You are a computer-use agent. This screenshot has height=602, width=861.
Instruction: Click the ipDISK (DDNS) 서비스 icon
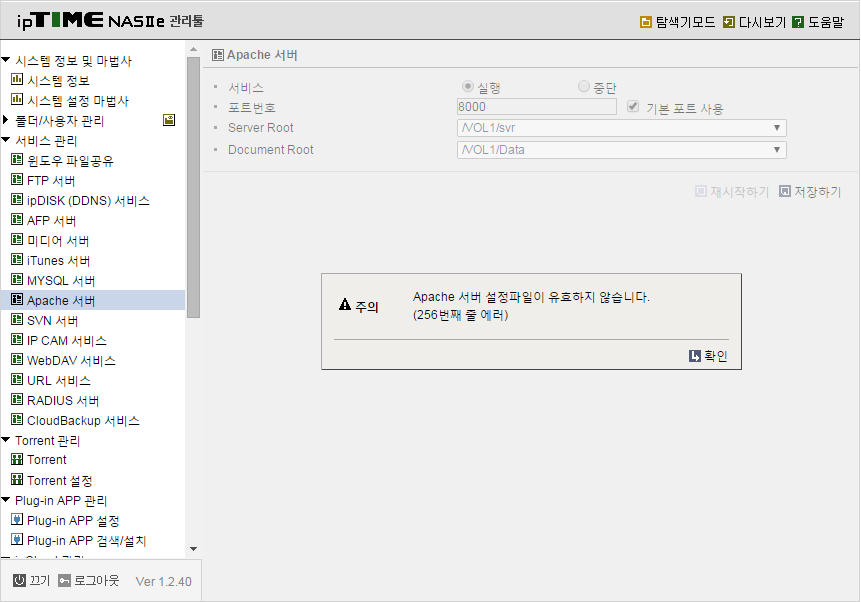pos(17,199)
